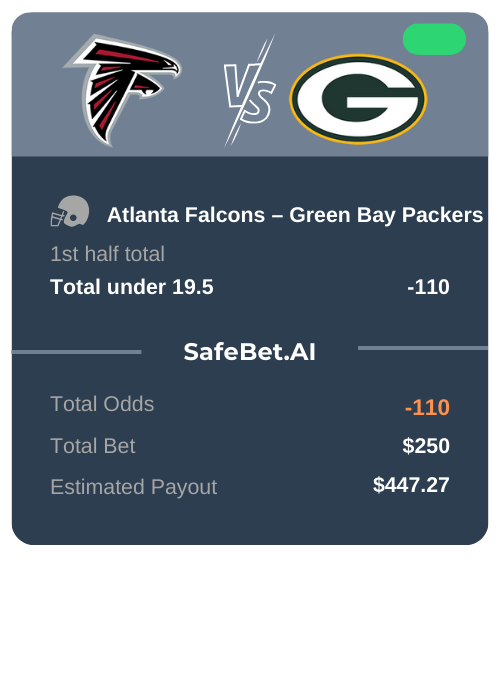Click the orange -110 total odds value
500x700 pixels.
pyautogui.click(x=427, y=407)
